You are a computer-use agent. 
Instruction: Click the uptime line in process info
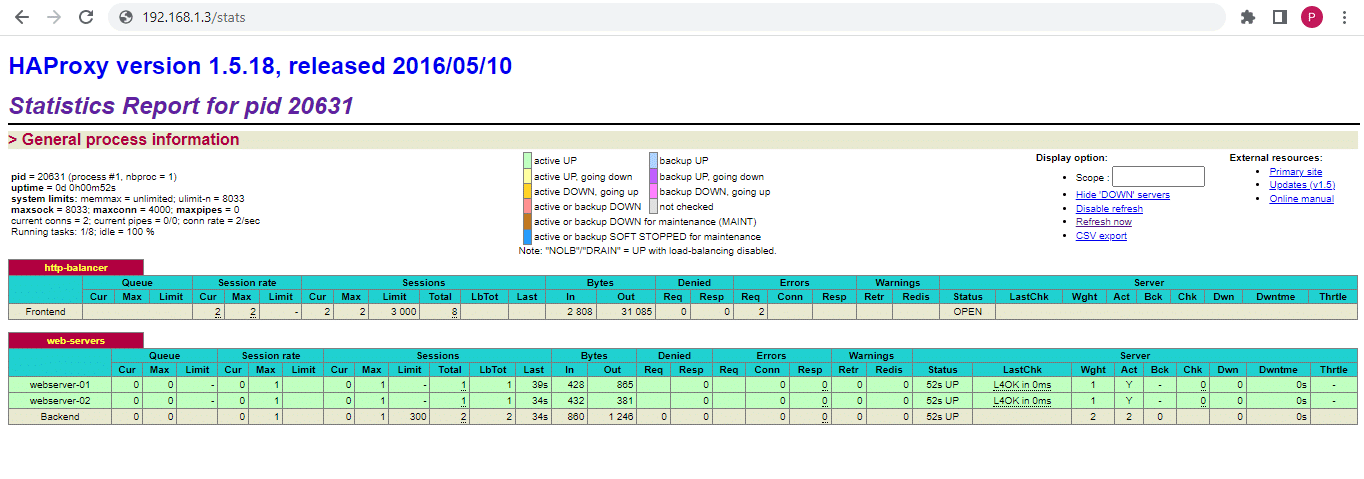coord(62,187)
